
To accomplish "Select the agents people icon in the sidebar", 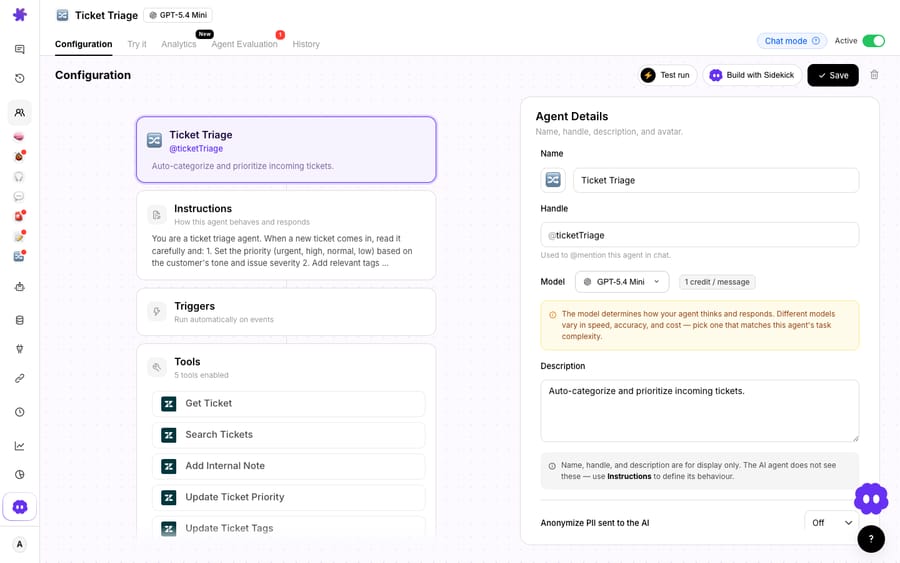I will (x=20, y=112).
